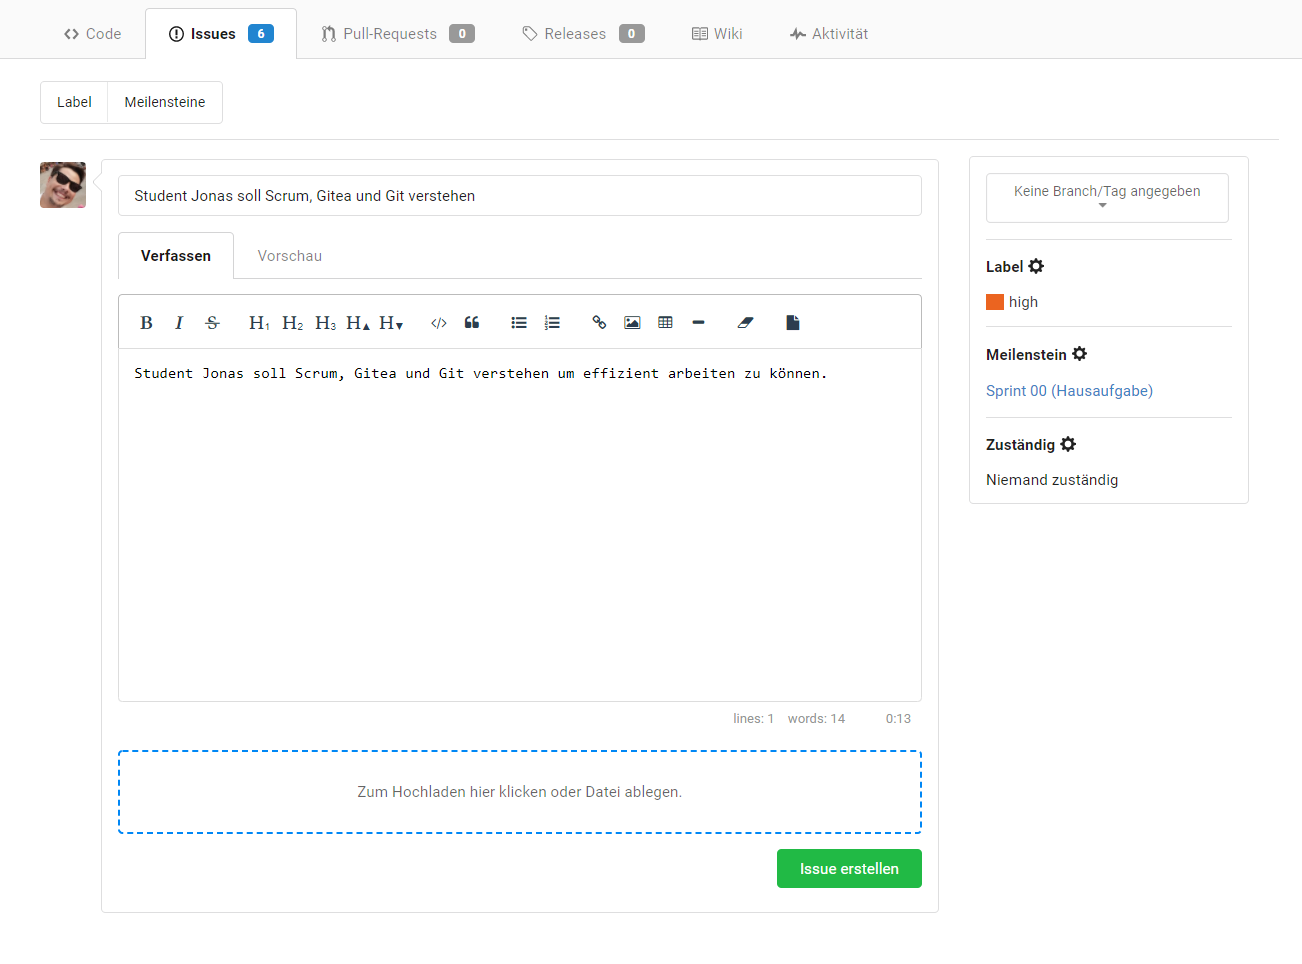This screenshot has width=1302, height=964.
Task: Switch to the Vorschau tab
Action: [x=289, y=256]
